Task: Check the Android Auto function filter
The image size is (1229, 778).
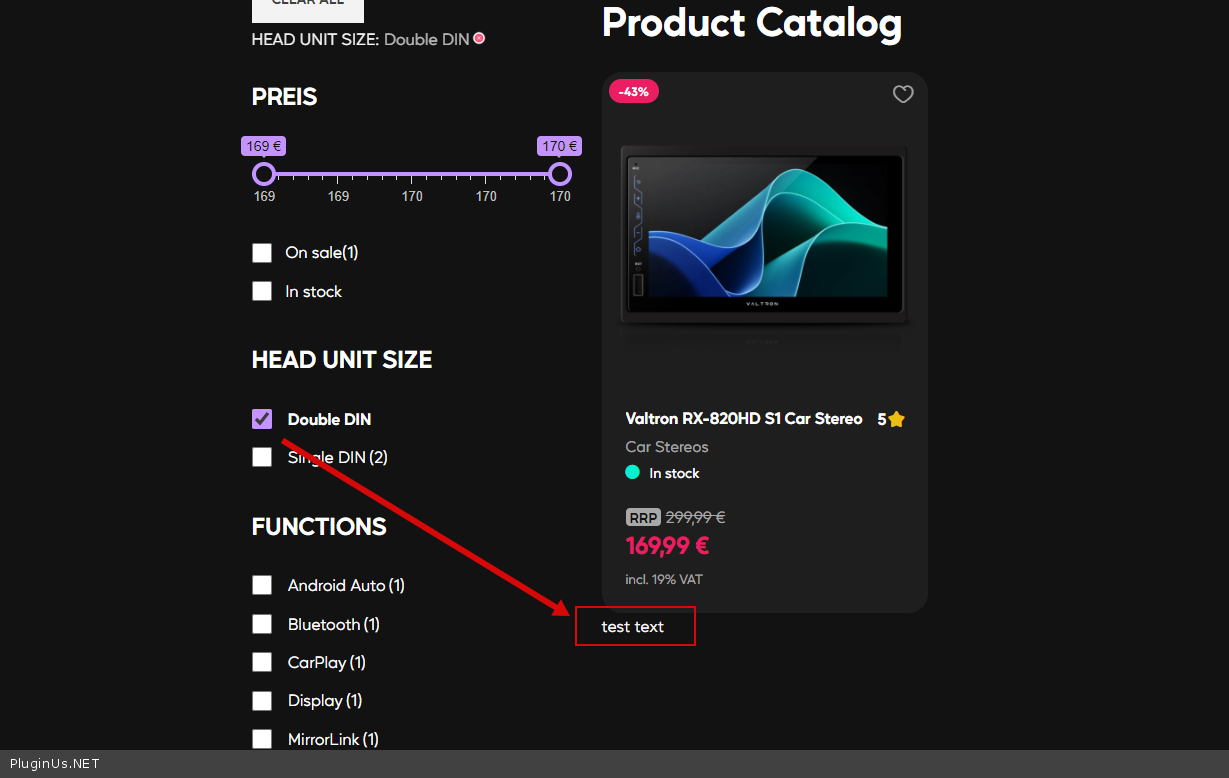Action: coord(262,585)
